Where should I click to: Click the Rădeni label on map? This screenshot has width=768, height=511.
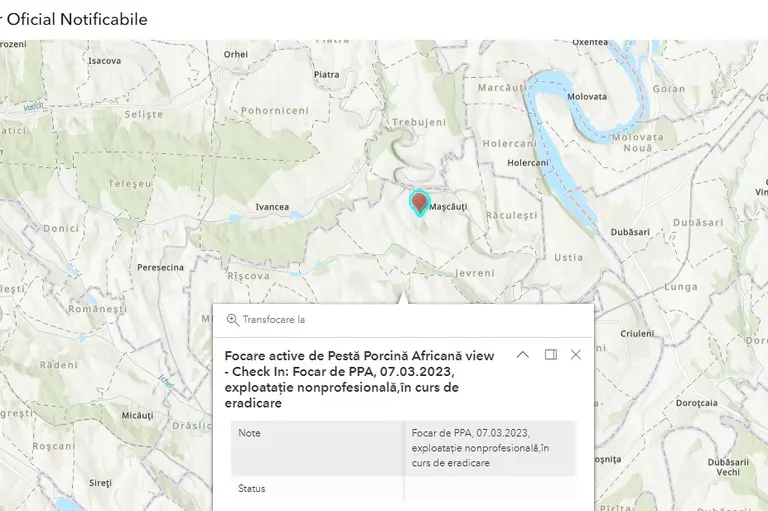point(59,365)
